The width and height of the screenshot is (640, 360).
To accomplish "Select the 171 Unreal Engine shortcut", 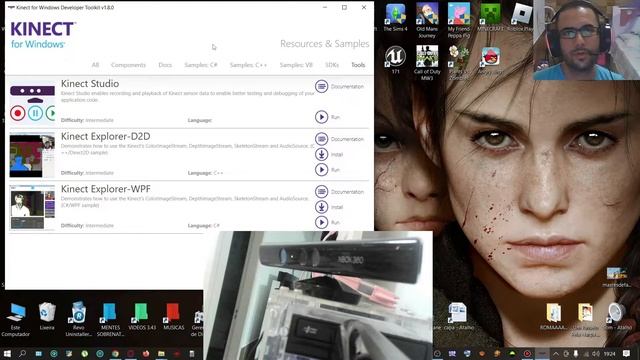I will (395, 60).
